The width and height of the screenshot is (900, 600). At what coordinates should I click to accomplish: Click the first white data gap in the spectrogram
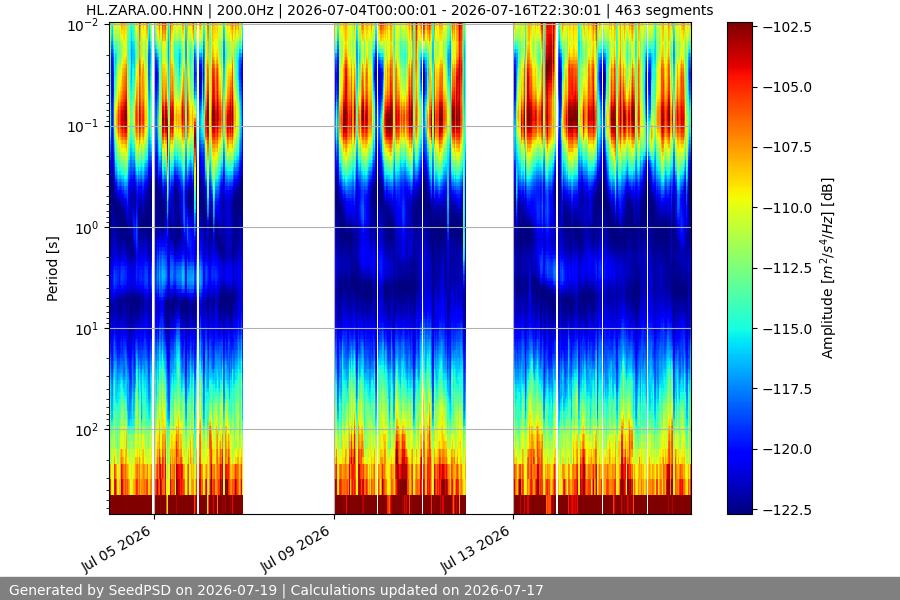tap(289, 269)
